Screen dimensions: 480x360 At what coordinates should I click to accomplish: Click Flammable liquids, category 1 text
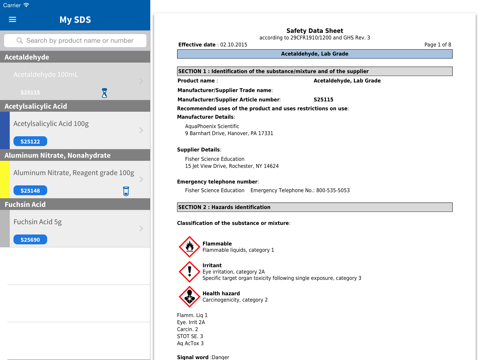[238, 250]
